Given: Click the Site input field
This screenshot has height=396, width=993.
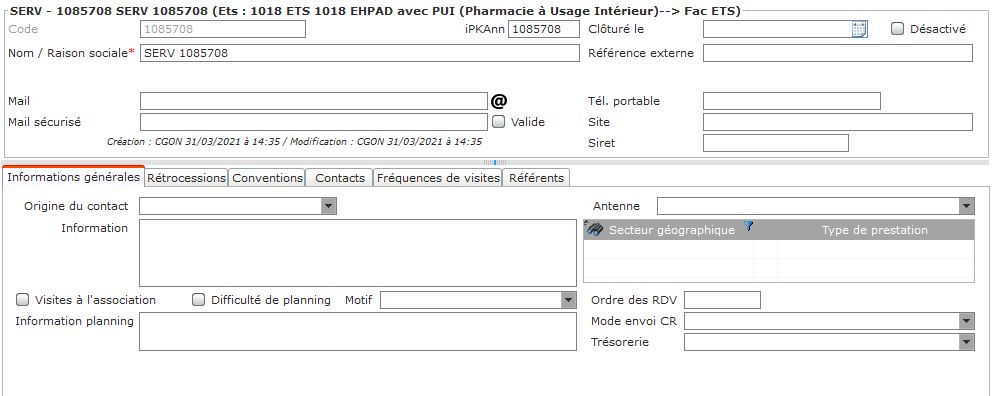Looking at the screenshot, I should 837,122.
